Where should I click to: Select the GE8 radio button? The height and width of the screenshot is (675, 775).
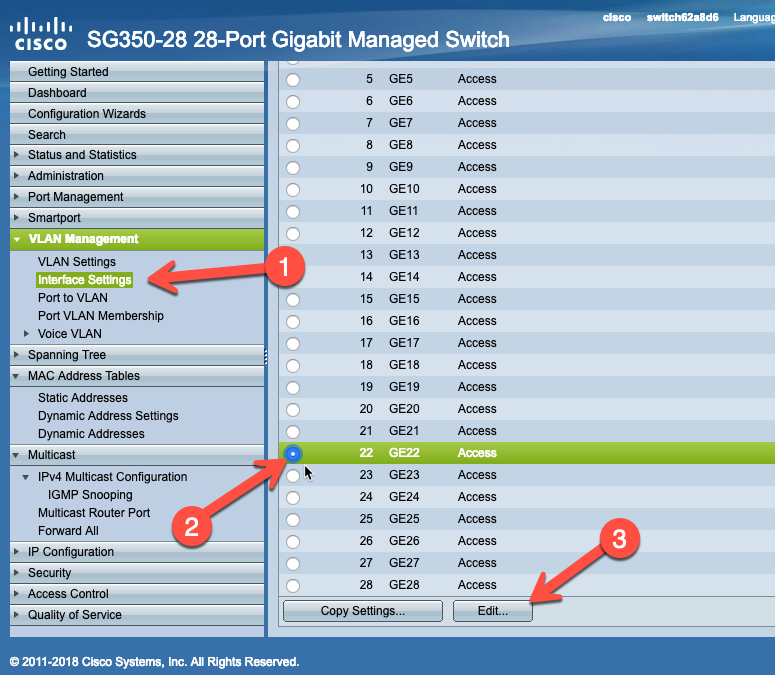pos(293,146)
